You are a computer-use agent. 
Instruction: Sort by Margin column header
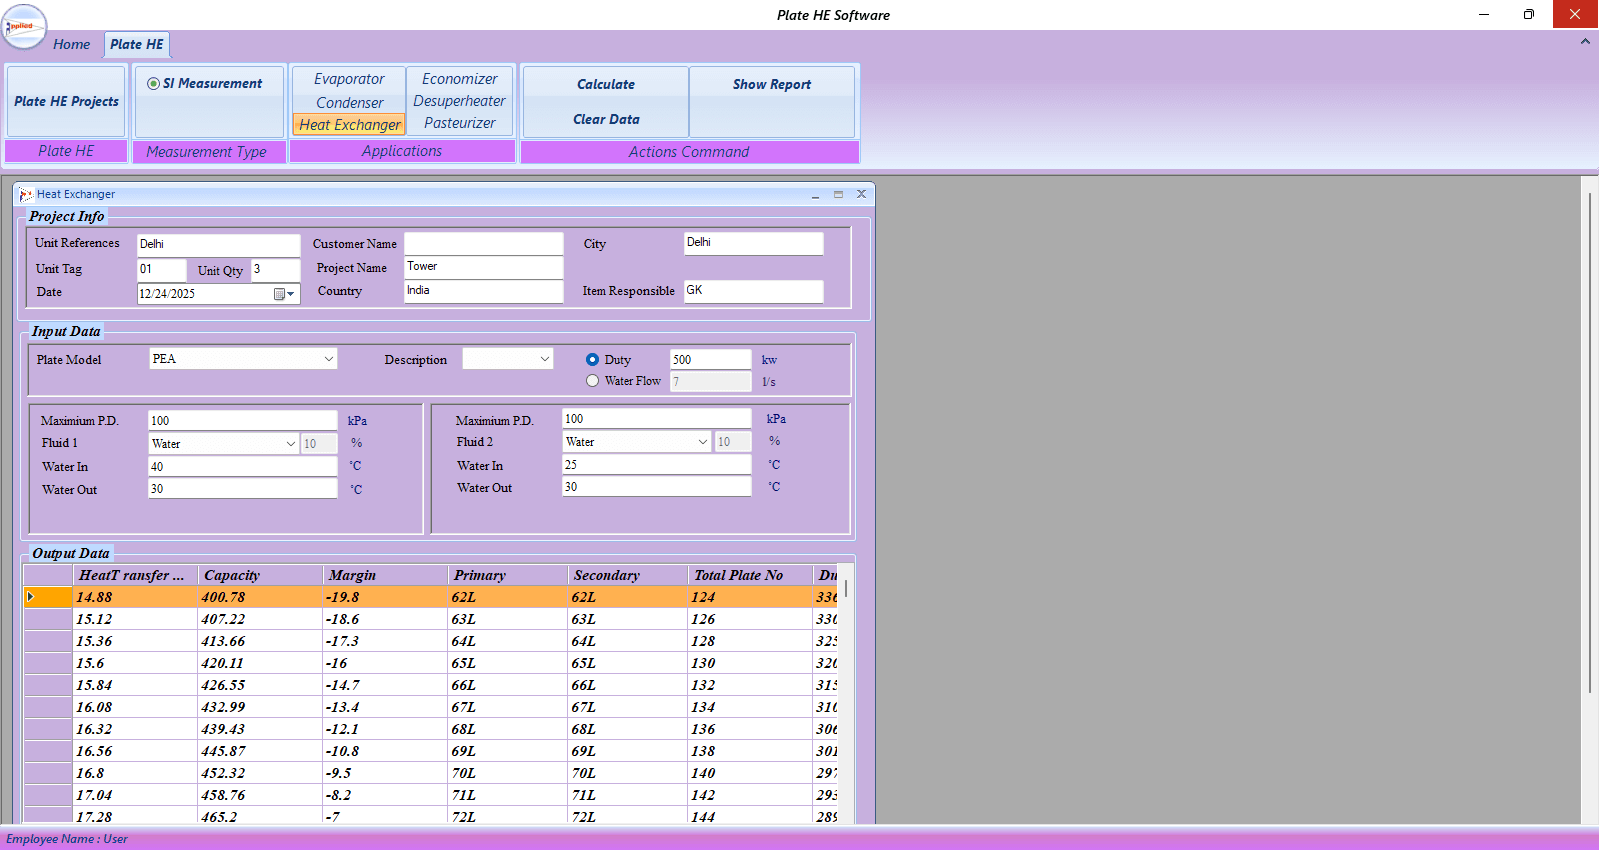pos(386,575)
